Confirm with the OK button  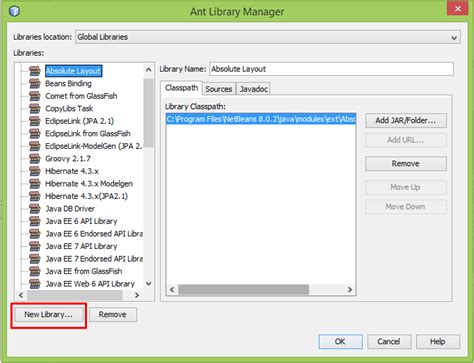pyautogui.click(x=340, y=342)
